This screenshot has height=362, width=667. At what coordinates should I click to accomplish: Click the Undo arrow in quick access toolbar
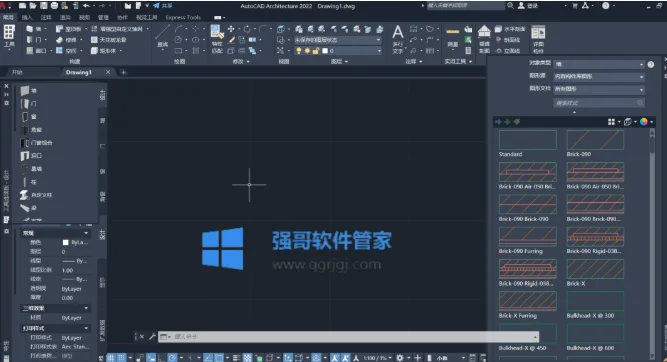(86, 6)
